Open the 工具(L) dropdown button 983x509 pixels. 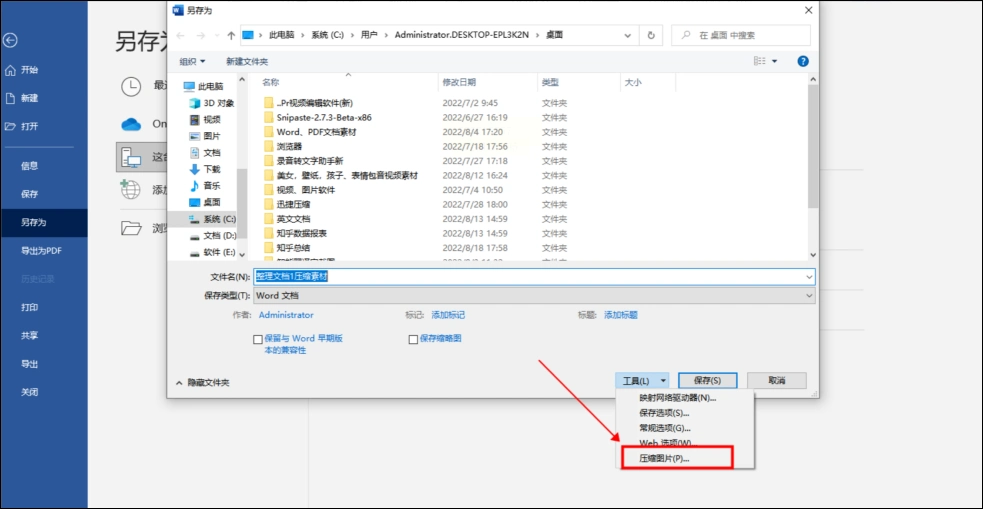[643, 380]
